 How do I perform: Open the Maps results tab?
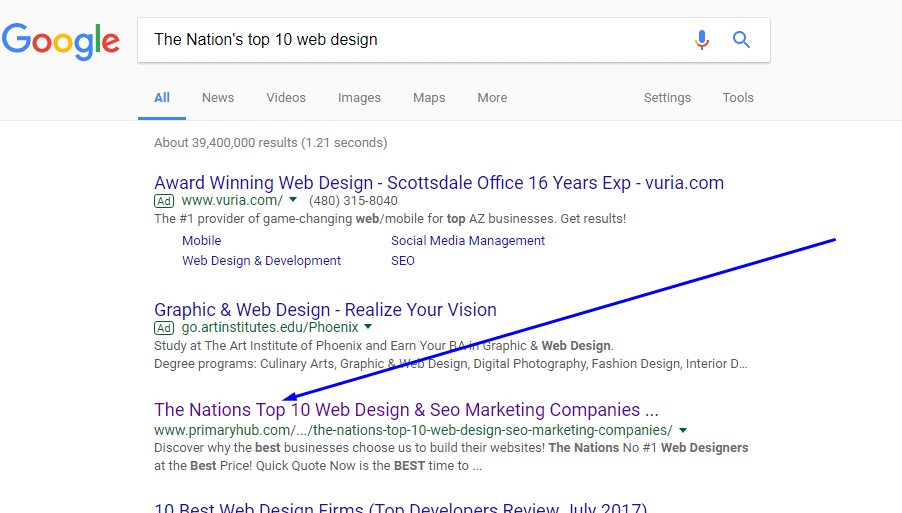click(429, 98)
